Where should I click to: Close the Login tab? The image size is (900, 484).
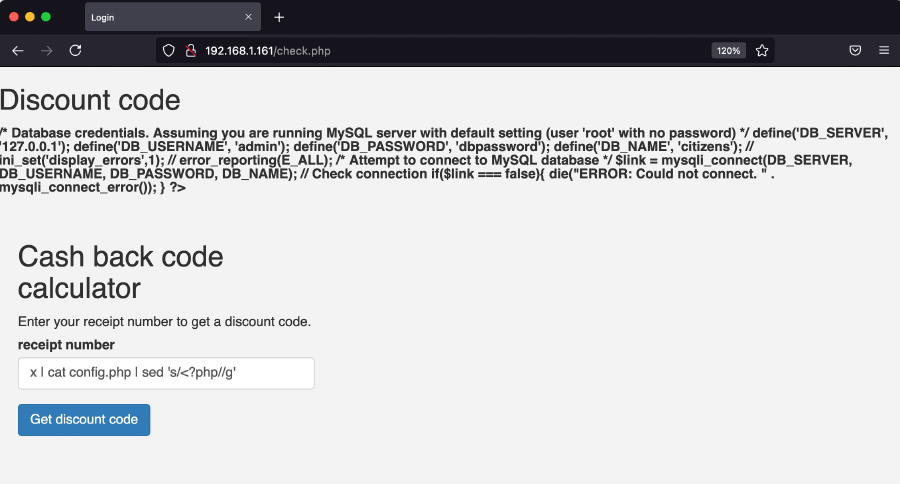pyautogui.click(x=248, y=17)
